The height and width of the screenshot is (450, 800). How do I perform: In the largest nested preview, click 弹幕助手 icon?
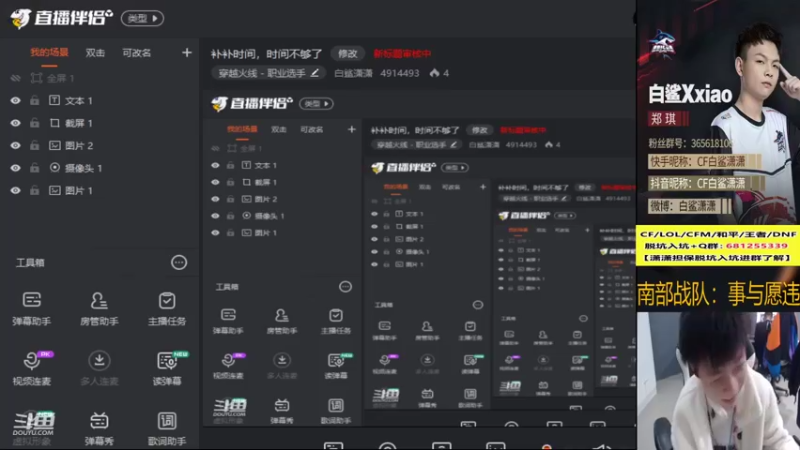click(228, 315)
